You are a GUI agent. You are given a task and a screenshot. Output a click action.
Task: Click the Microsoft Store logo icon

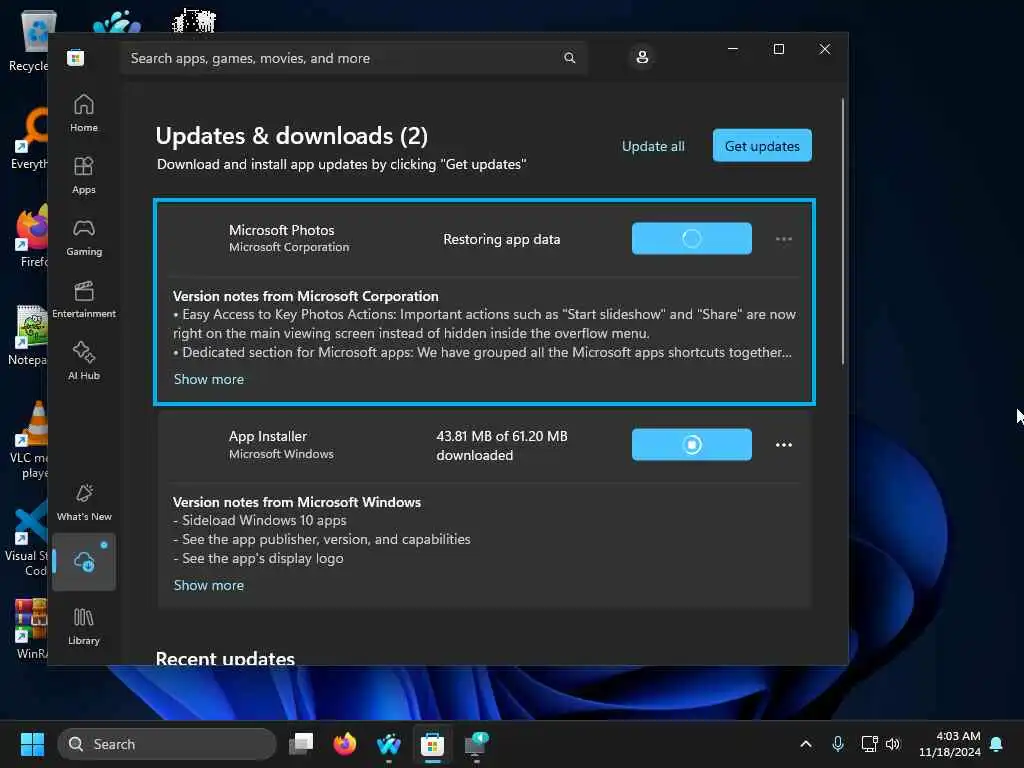click(x=75, y=57)
